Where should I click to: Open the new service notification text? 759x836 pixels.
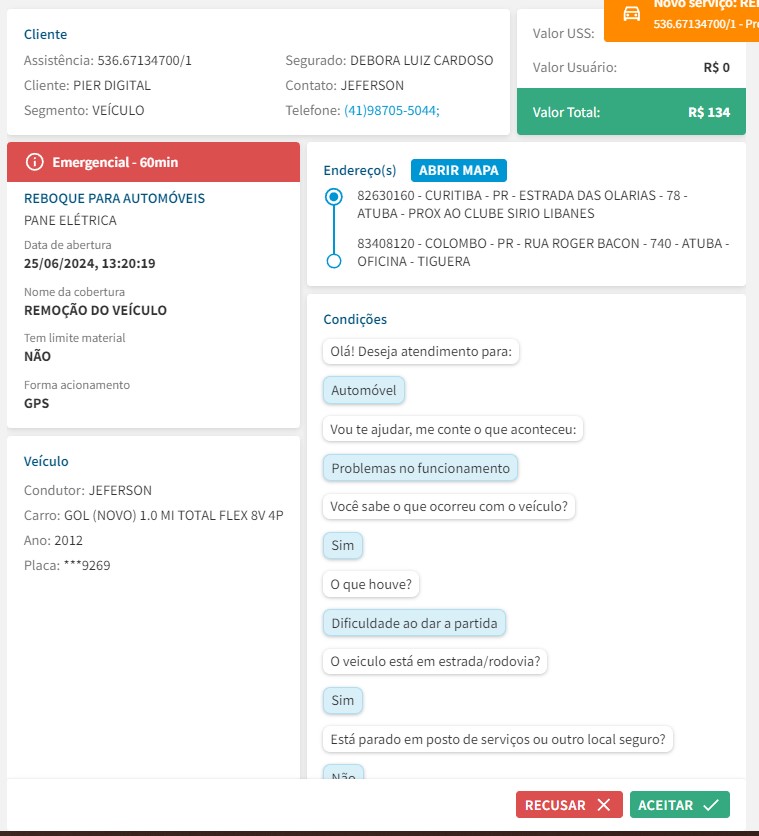point(705,14)
